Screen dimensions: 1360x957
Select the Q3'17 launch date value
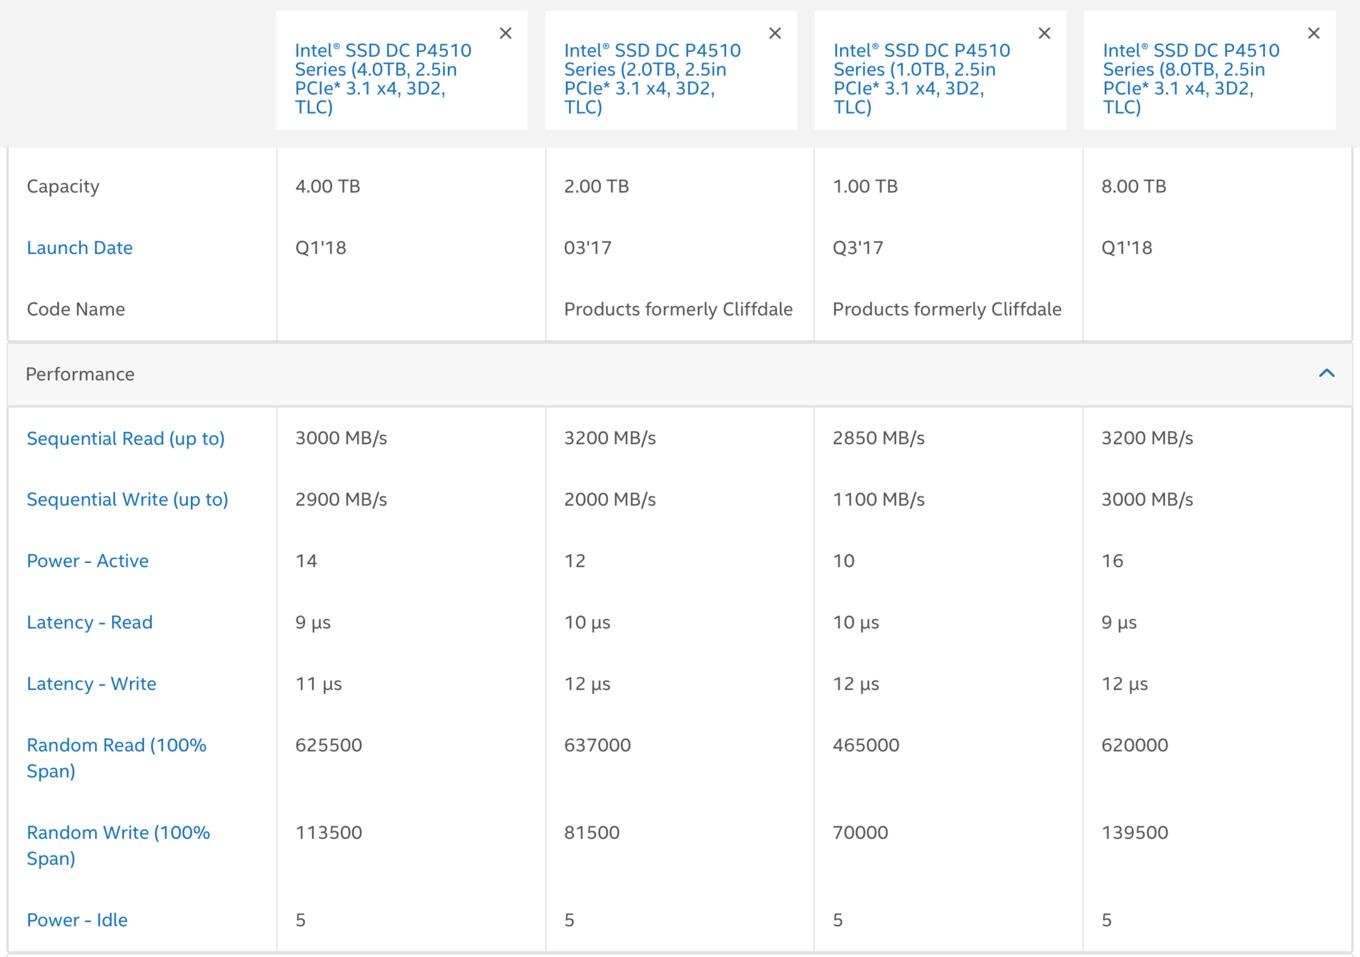tap(858, 248)
